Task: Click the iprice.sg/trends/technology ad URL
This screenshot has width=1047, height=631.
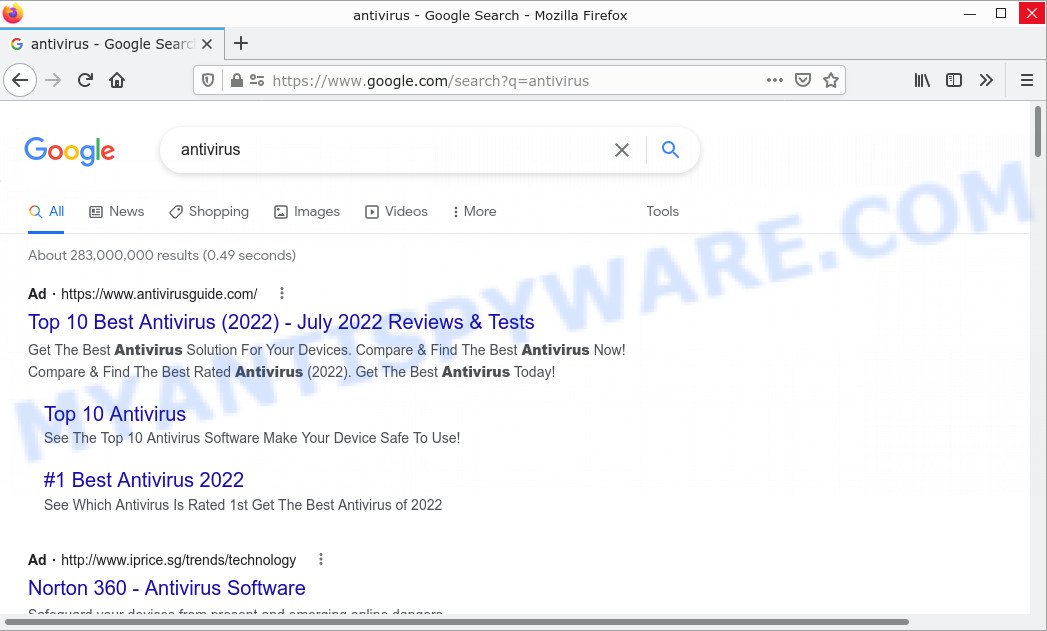Action: 178,560
